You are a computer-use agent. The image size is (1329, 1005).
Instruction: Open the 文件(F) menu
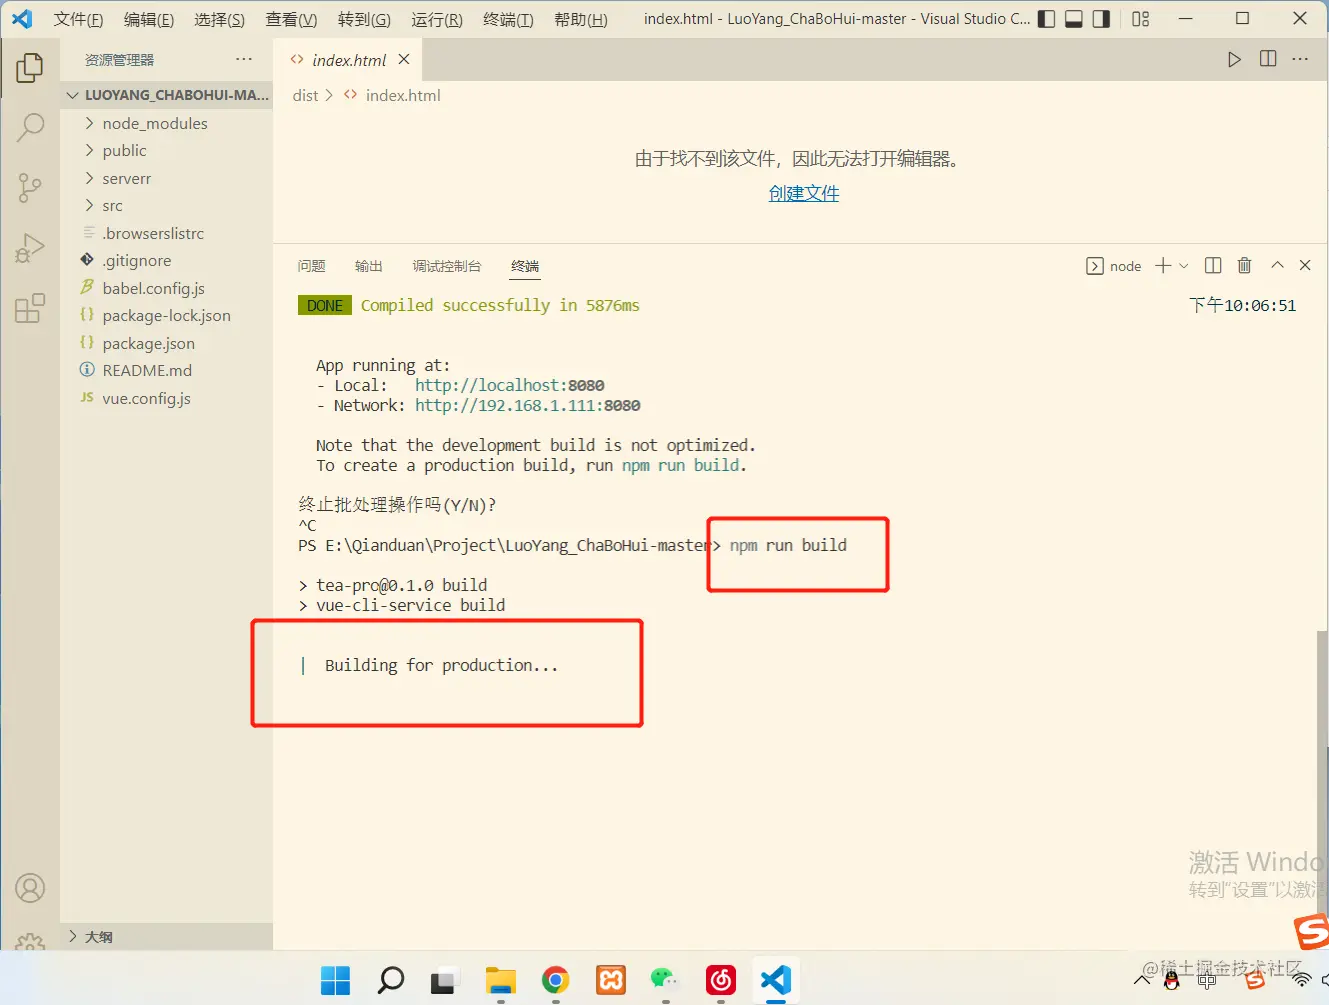[78, 19]
